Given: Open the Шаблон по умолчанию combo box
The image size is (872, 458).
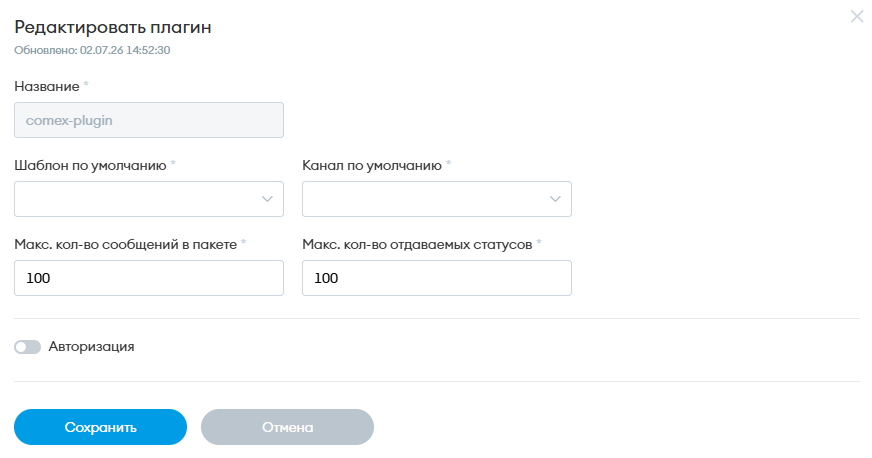Looking at the screenshot, I should pos(149,199).
